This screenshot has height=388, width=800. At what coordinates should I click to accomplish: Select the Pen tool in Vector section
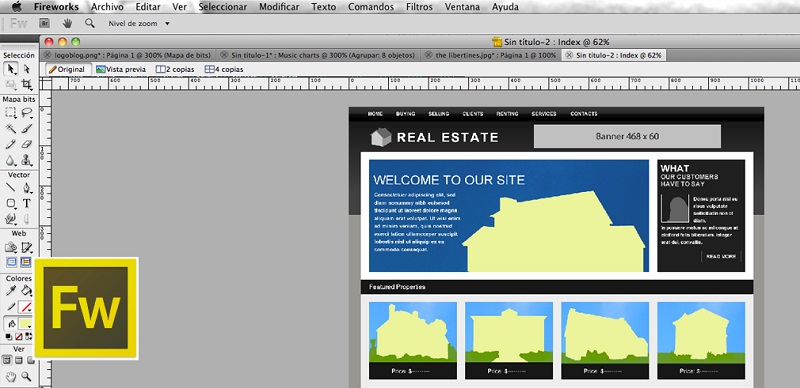(x=27, y=188)
